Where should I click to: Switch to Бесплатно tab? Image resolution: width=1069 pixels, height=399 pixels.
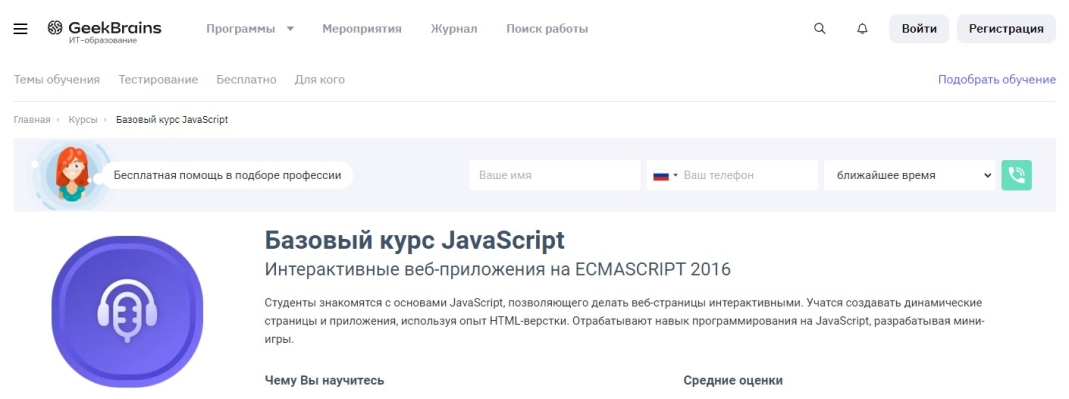coord(246,80)
